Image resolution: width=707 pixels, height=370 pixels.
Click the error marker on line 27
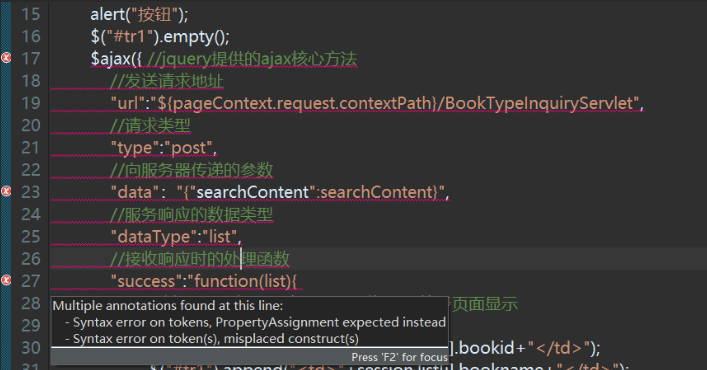tap(6, 280)
